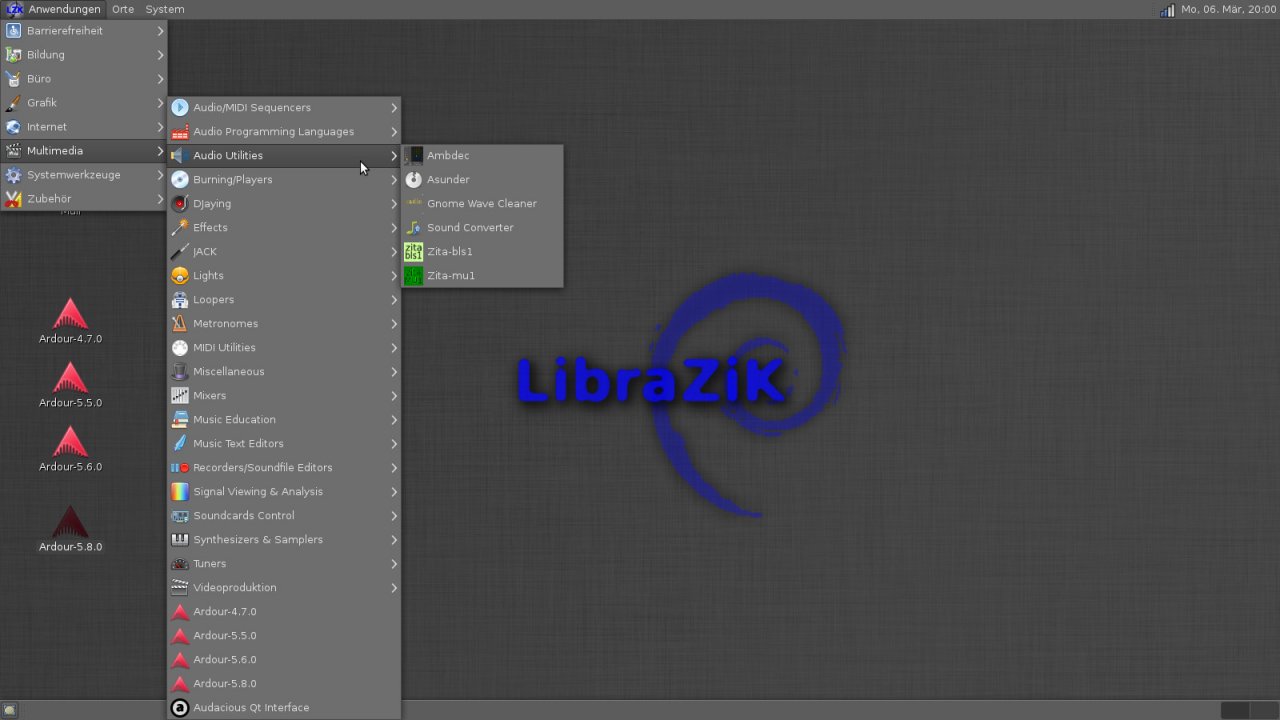Expand the Zubehör submenu arrow
Viewport: 1280px width, 720px height.
(160, 199)
